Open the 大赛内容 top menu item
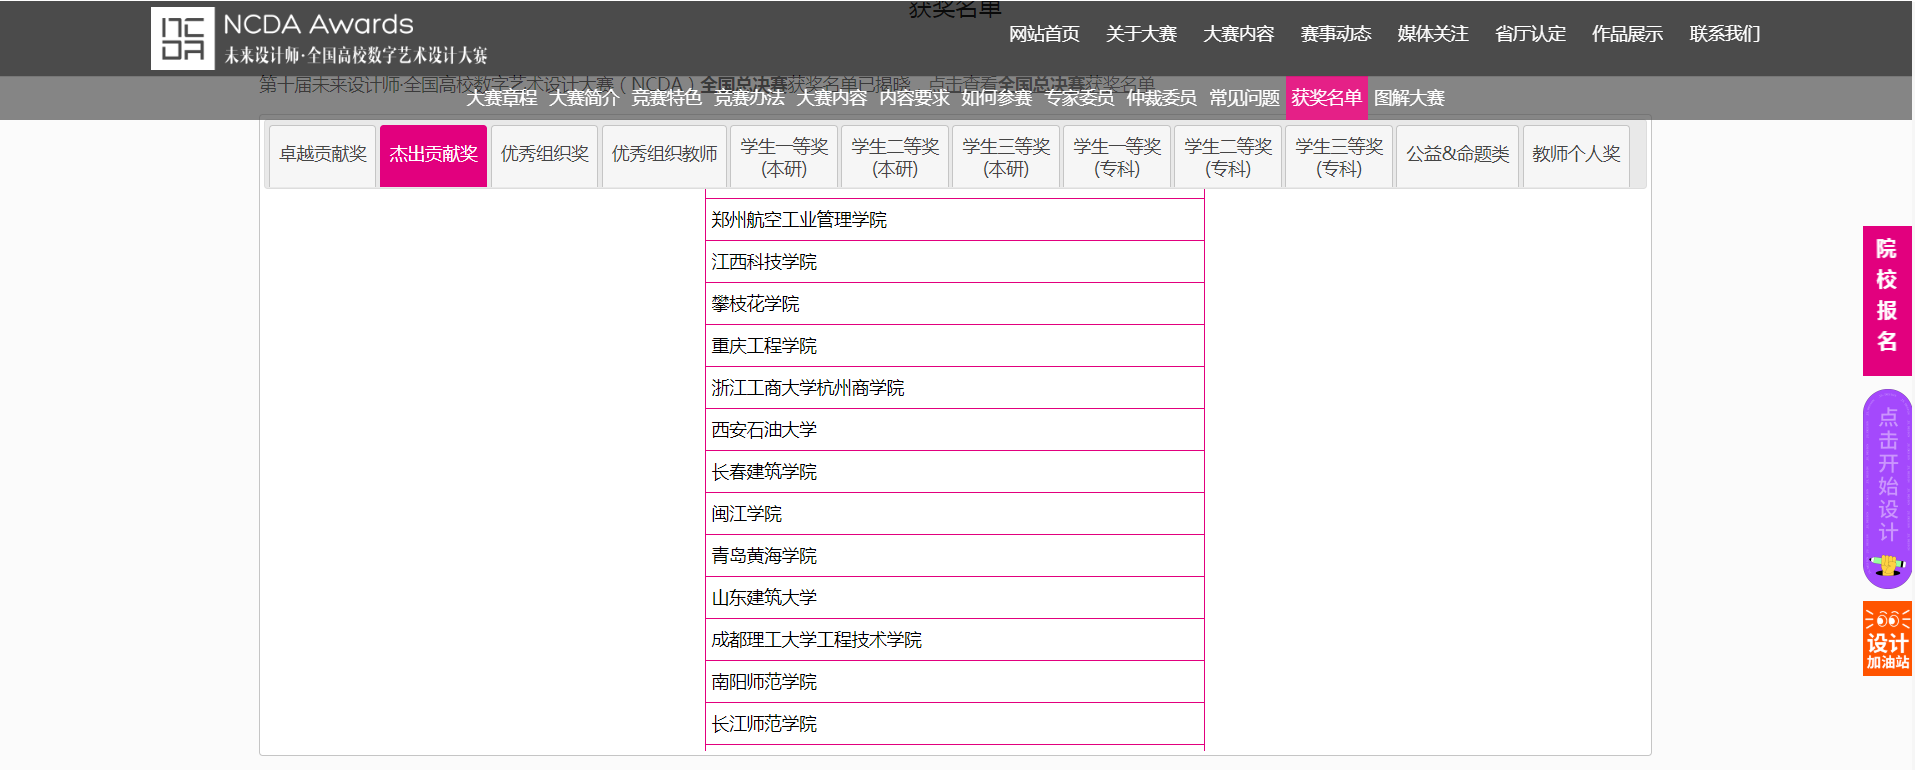Viewport: 1915px width, 770px height. 1238,34
